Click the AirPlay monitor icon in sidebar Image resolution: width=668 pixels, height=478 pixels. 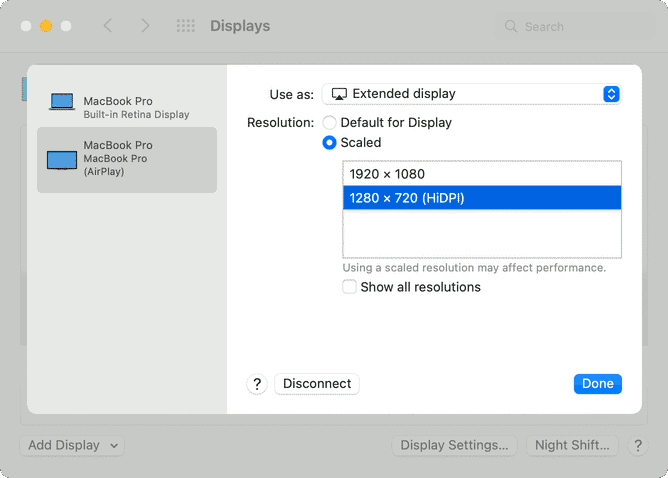[x=62, y=161]
